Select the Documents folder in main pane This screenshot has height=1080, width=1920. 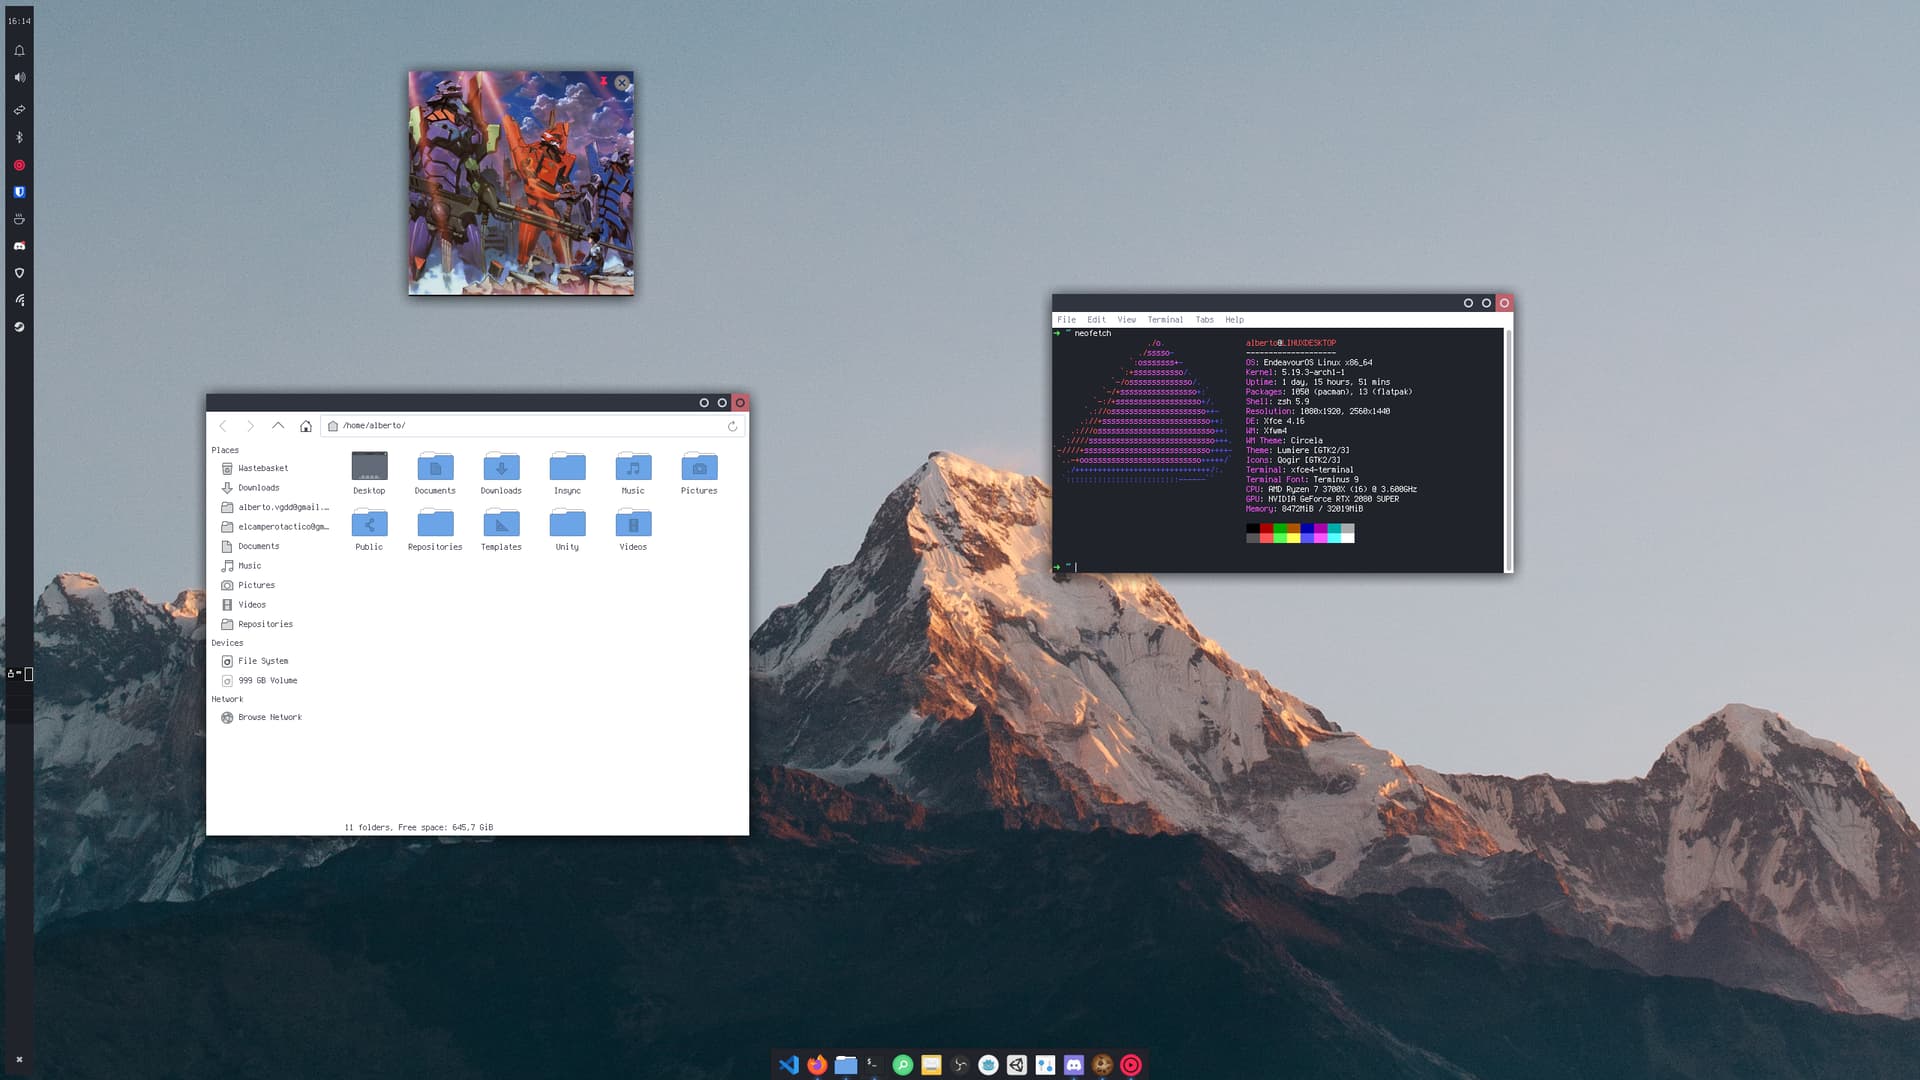(x=435, y=473)
